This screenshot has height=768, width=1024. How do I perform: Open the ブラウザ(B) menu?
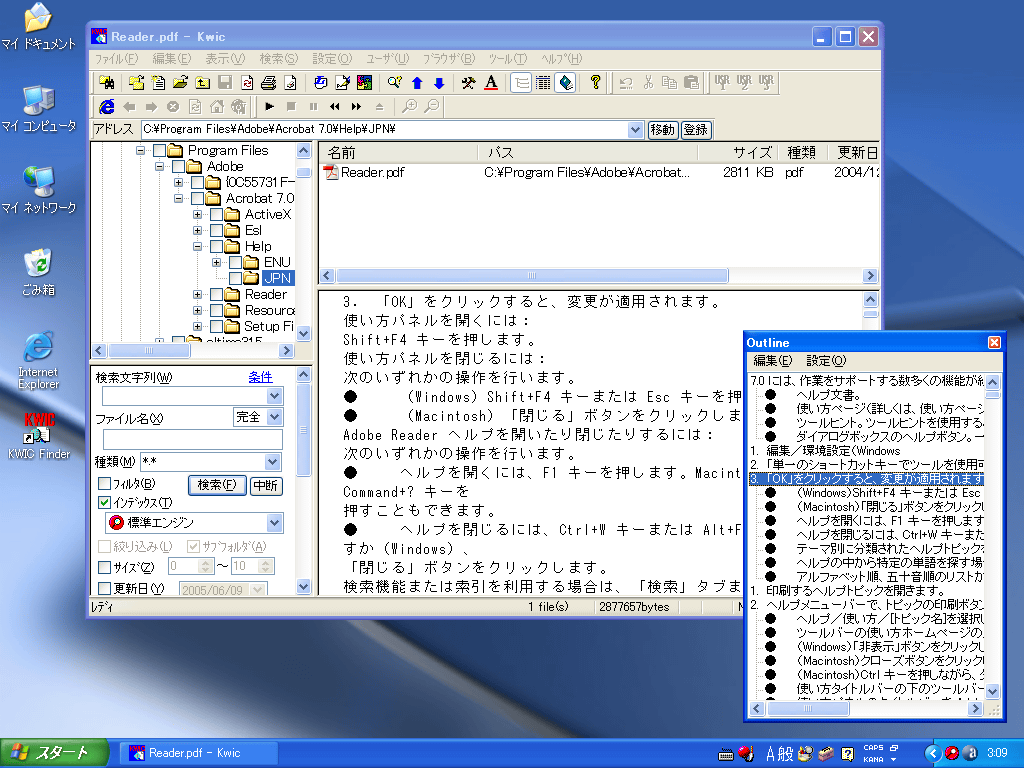(x=449, y=59)
